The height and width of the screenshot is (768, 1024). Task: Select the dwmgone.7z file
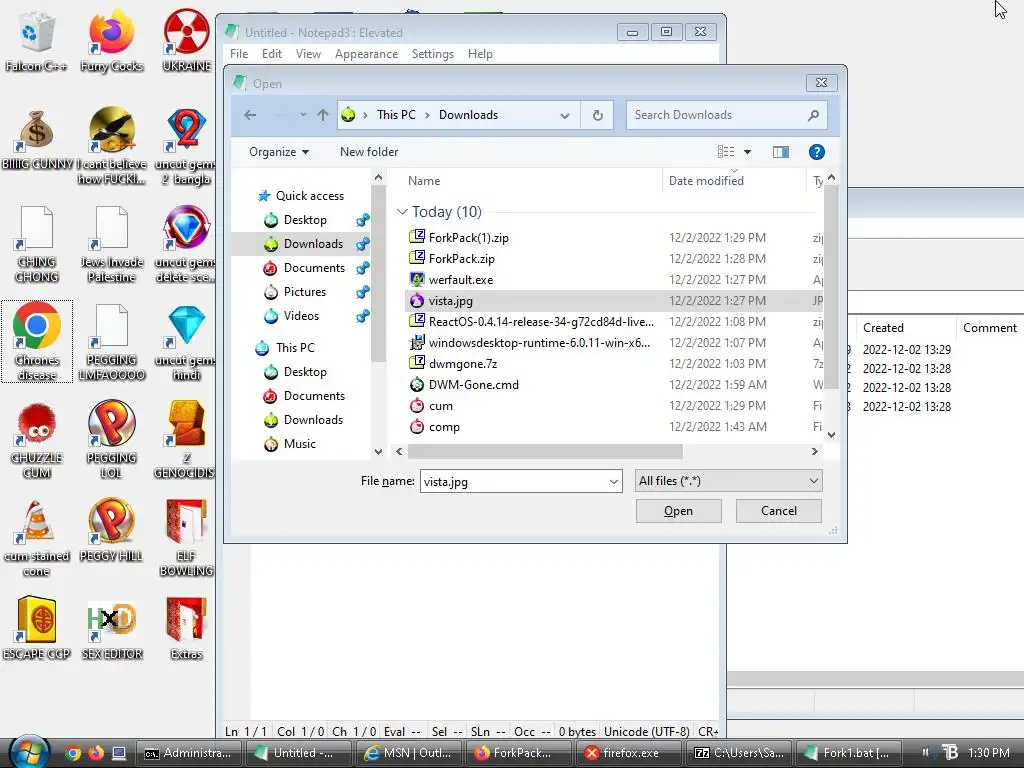pos(462,364)
